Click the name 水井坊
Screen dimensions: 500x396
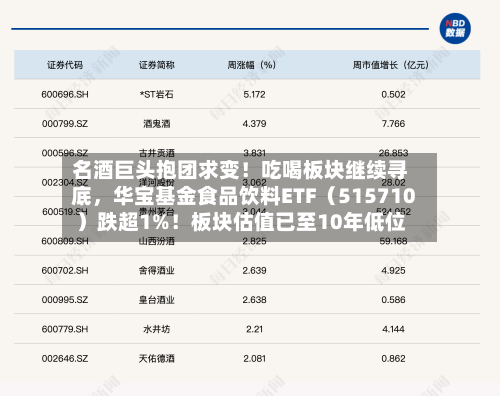[157, 329]
